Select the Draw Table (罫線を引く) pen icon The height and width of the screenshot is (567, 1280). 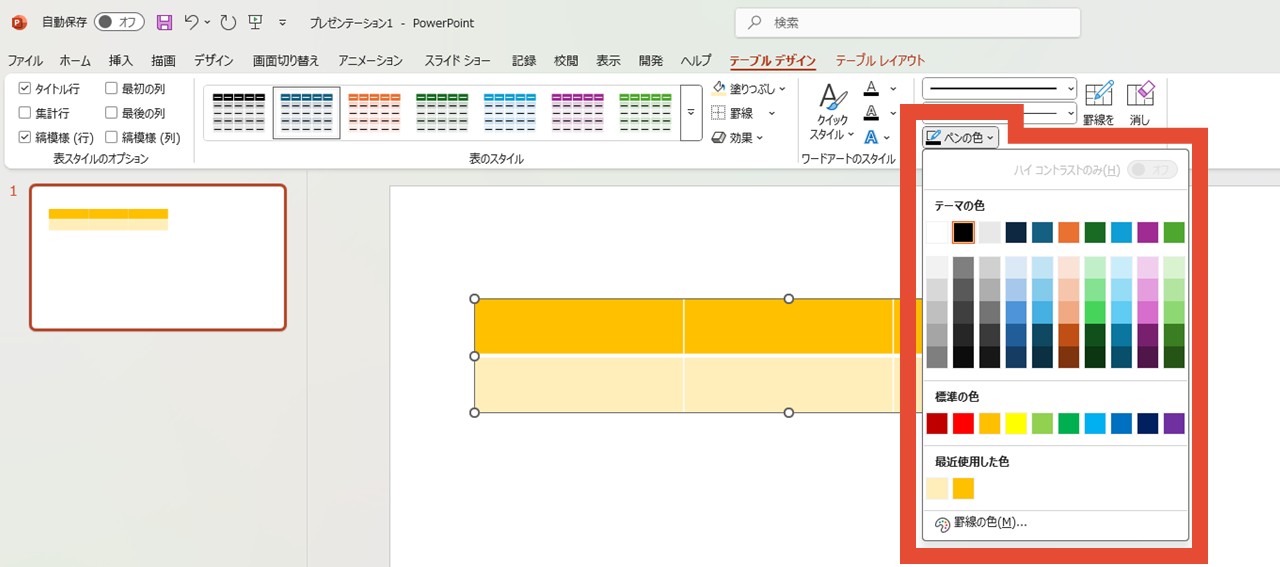tap(1098, 96)
